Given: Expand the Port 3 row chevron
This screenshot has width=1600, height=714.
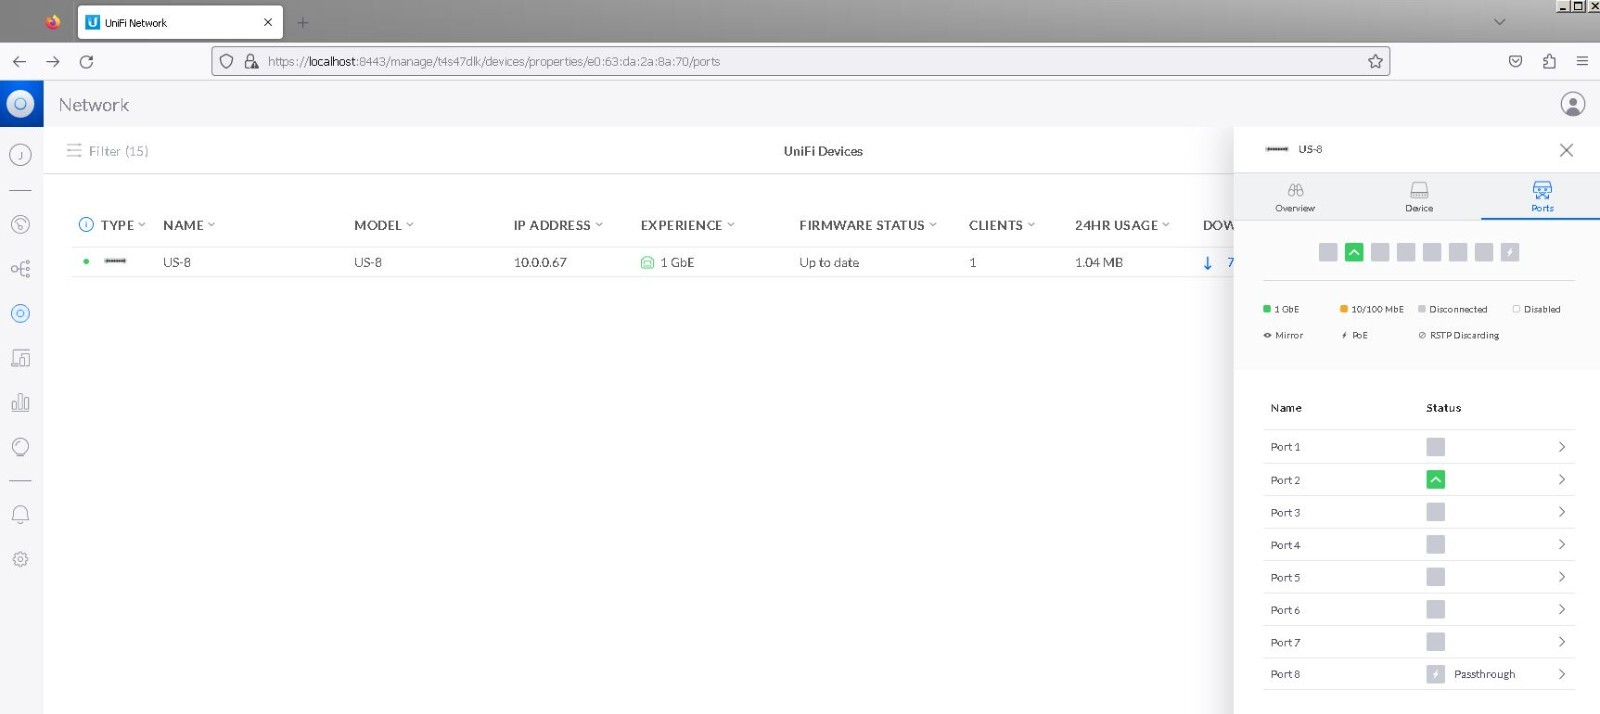Looking at the screenshot, I should pos(1562,512).
